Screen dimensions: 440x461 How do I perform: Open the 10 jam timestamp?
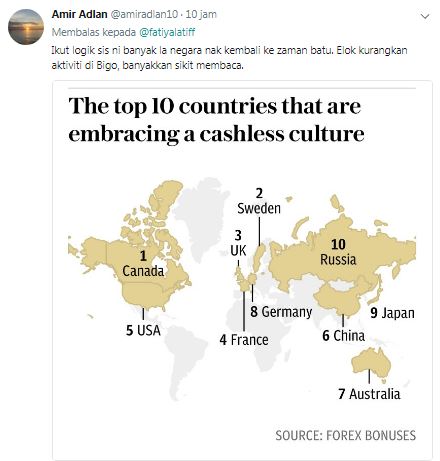(201, 14)
